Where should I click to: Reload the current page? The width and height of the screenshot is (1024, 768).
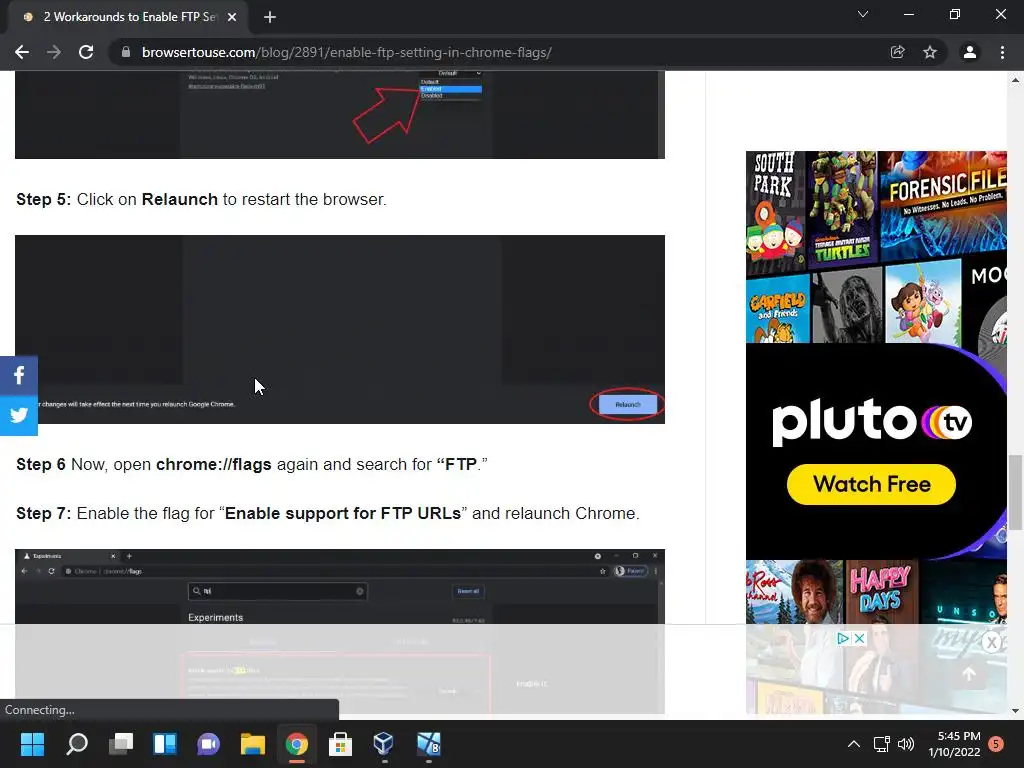(86, 52)
